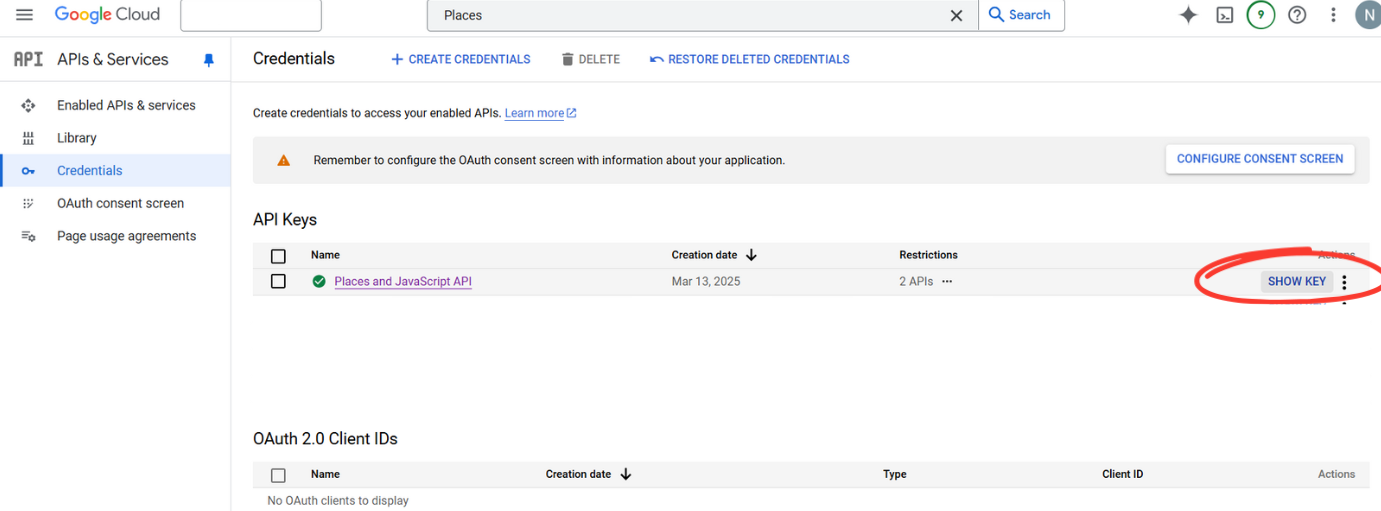Click the Search button

point(1021,15)
